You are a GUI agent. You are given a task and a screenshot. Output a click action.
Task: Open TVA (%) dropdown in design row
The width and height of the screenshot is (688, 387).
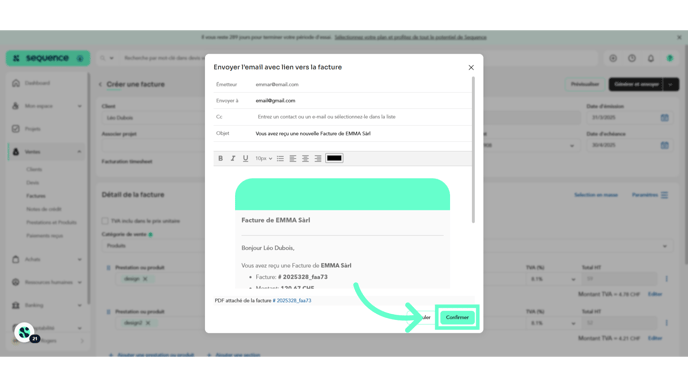552,279
